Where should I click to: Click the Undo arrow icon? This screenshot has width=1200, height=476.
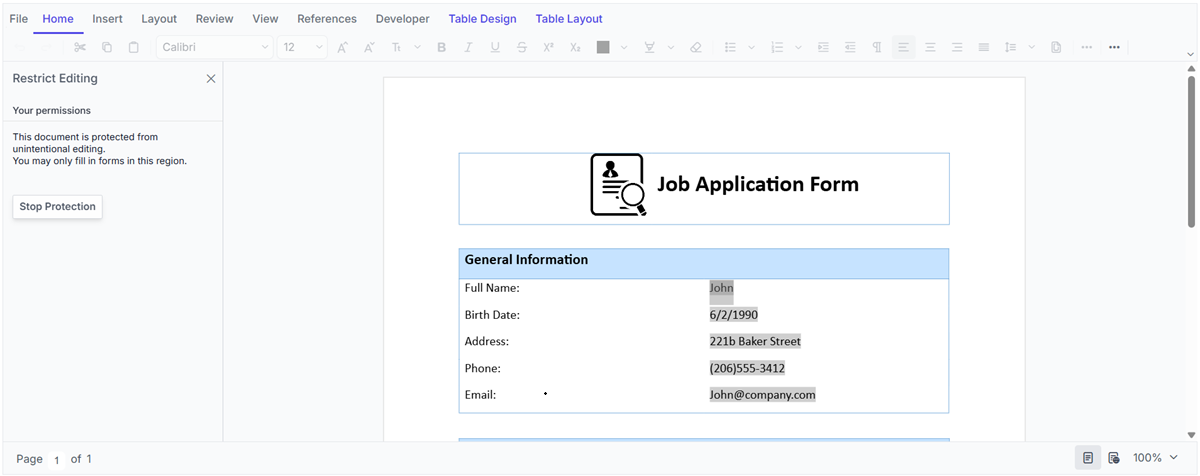click(21, 47)
